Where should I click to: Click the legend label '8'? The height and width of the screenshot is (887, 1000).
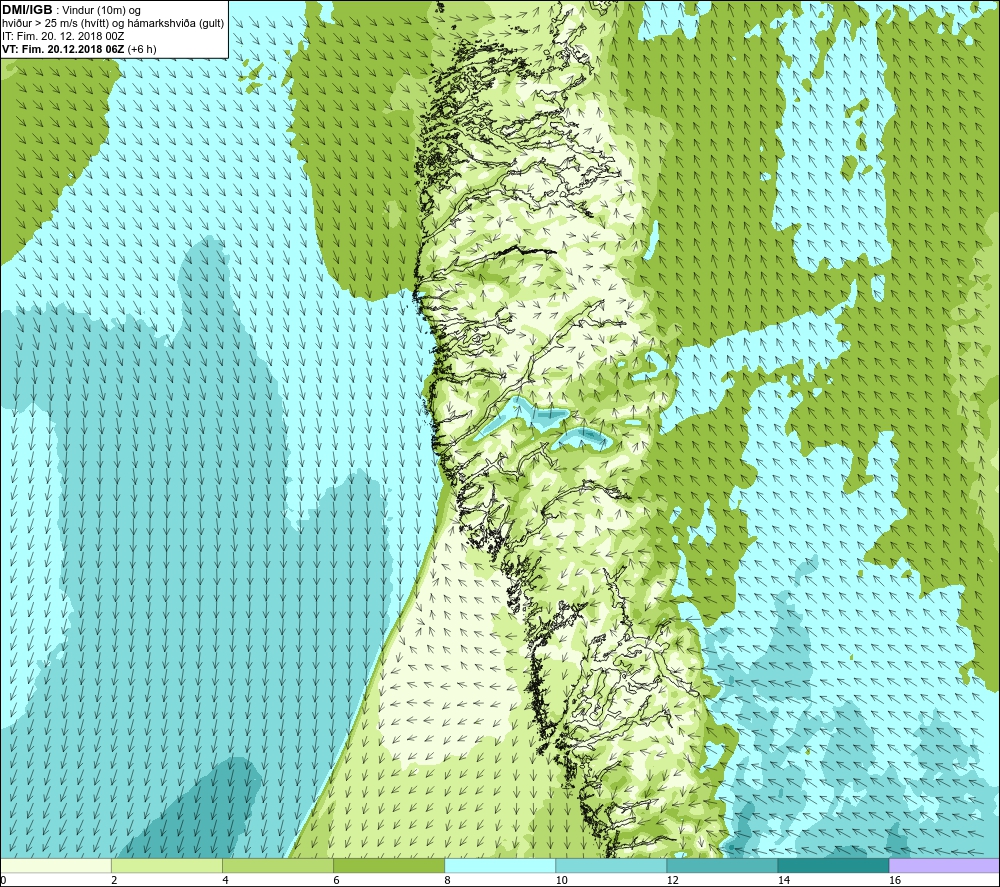tap(448, 881)
